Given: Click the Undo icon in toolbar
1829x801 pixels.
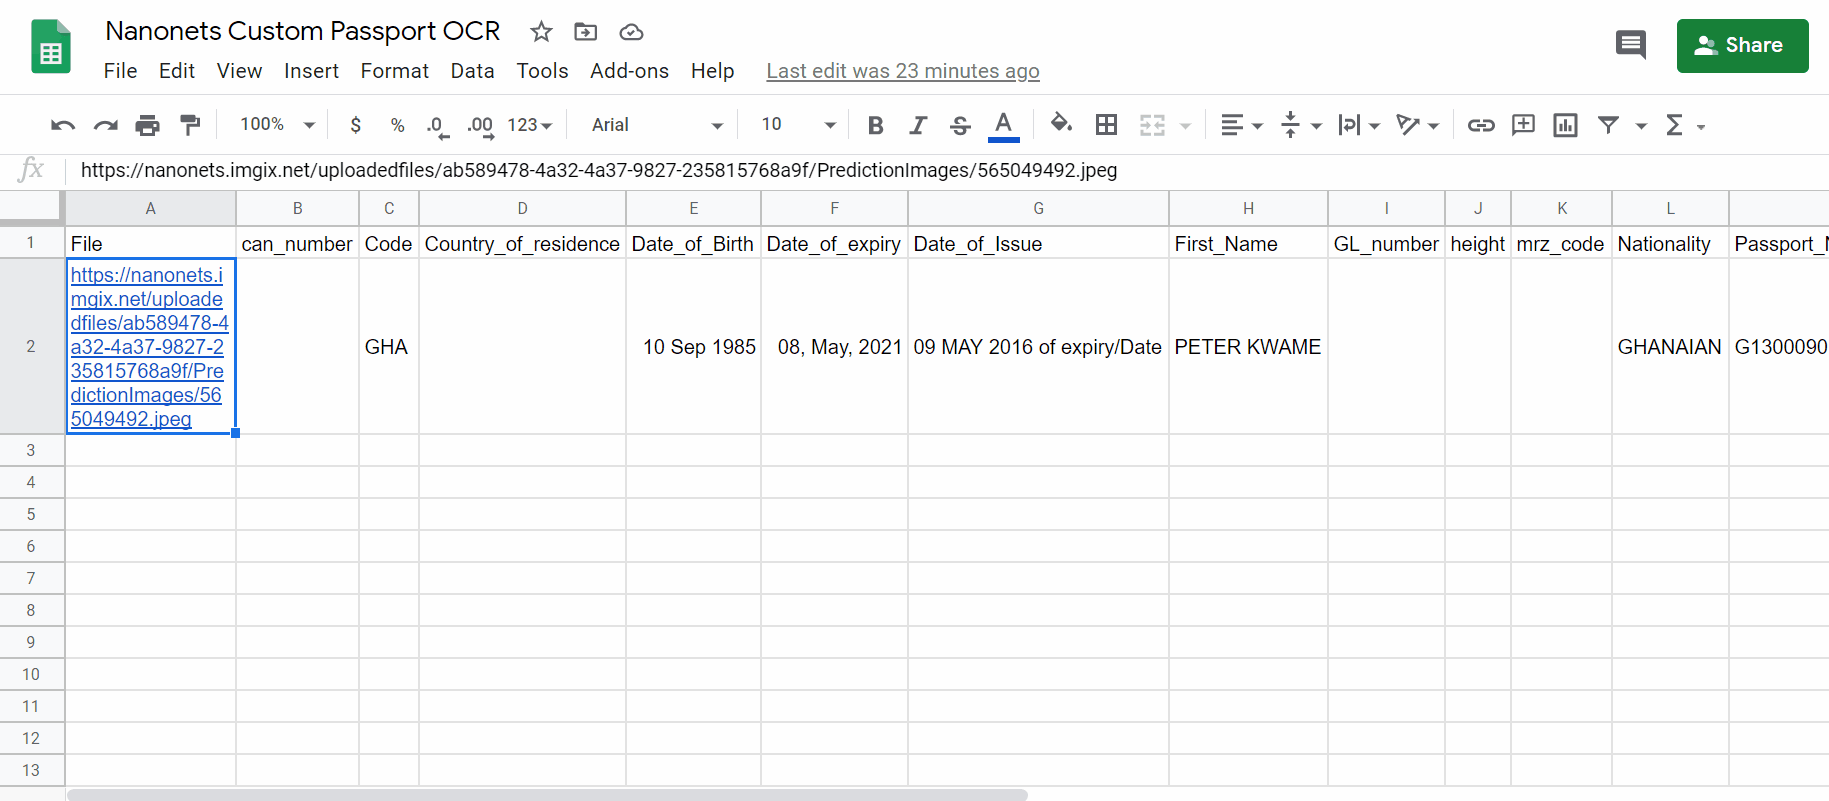Looking at the screenshot, I should (x=63, y=125).
